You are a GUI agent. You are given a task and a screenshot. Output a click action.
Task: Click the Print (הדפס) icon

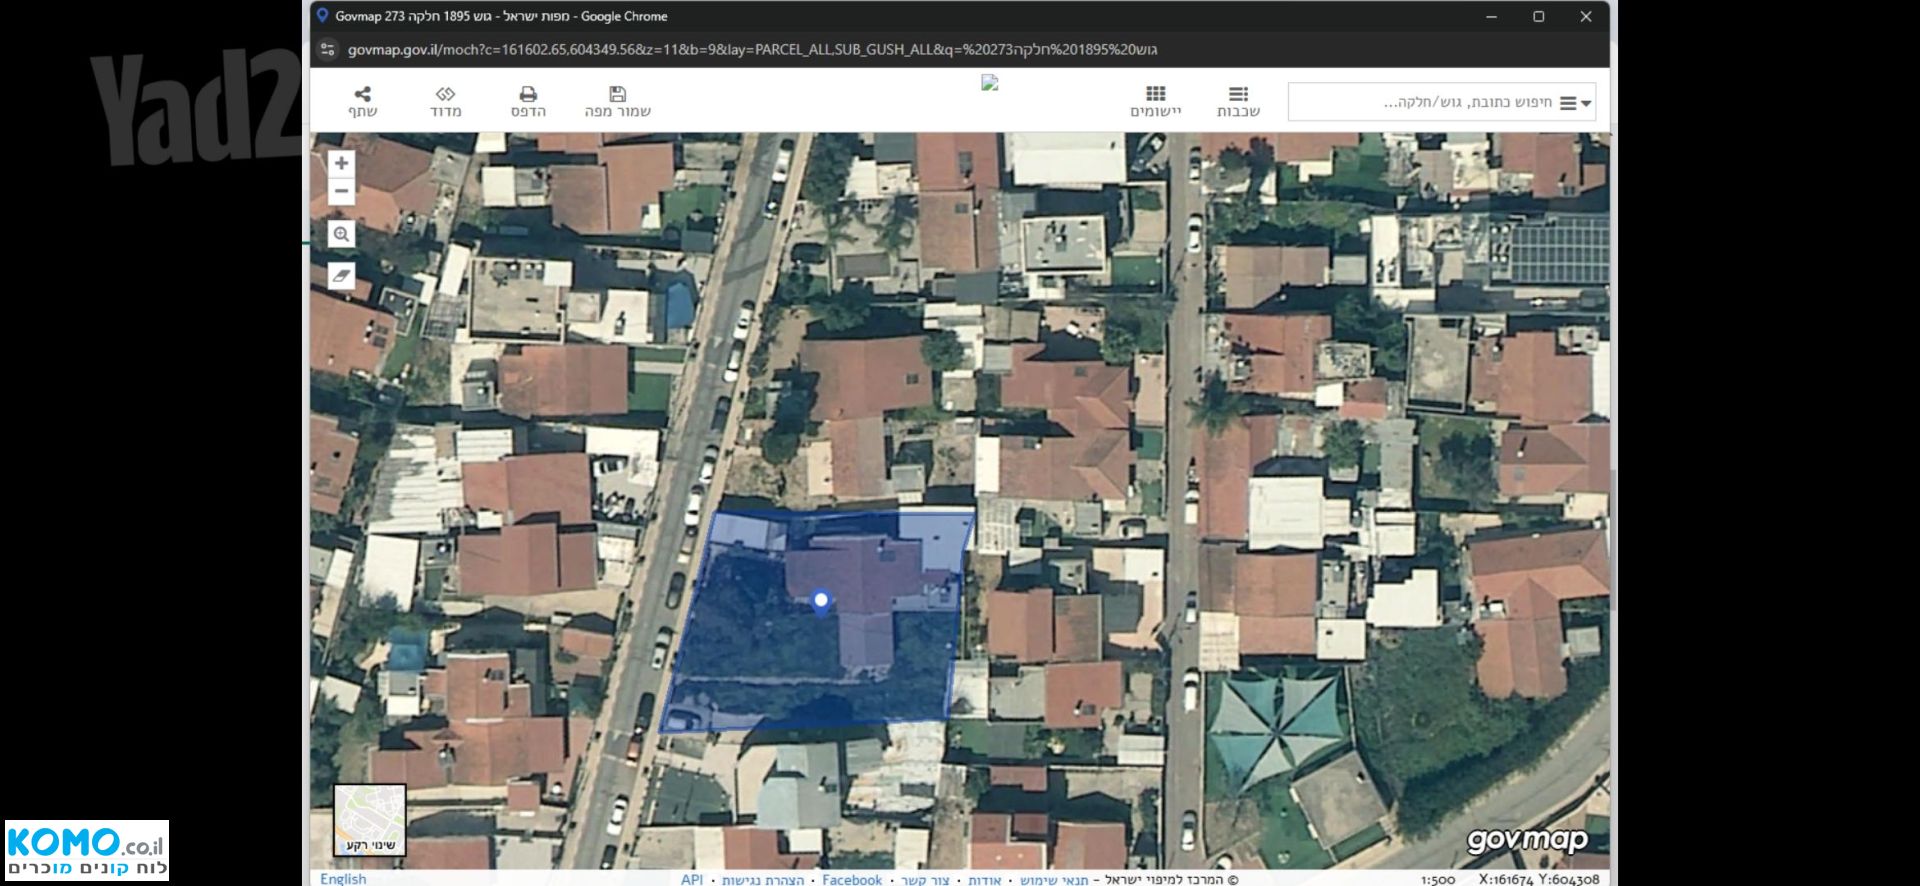pos(528,101)
